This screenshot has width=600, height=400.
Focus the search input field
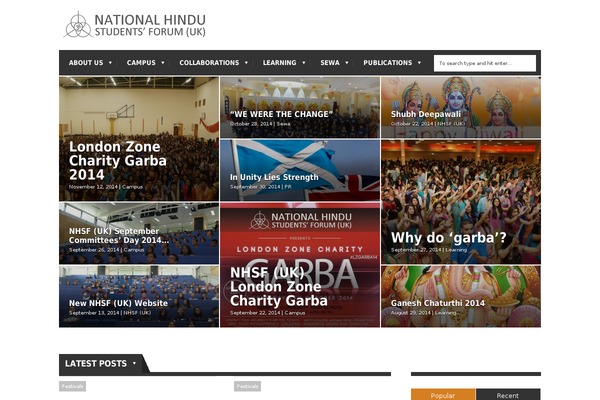click(484, 63)
